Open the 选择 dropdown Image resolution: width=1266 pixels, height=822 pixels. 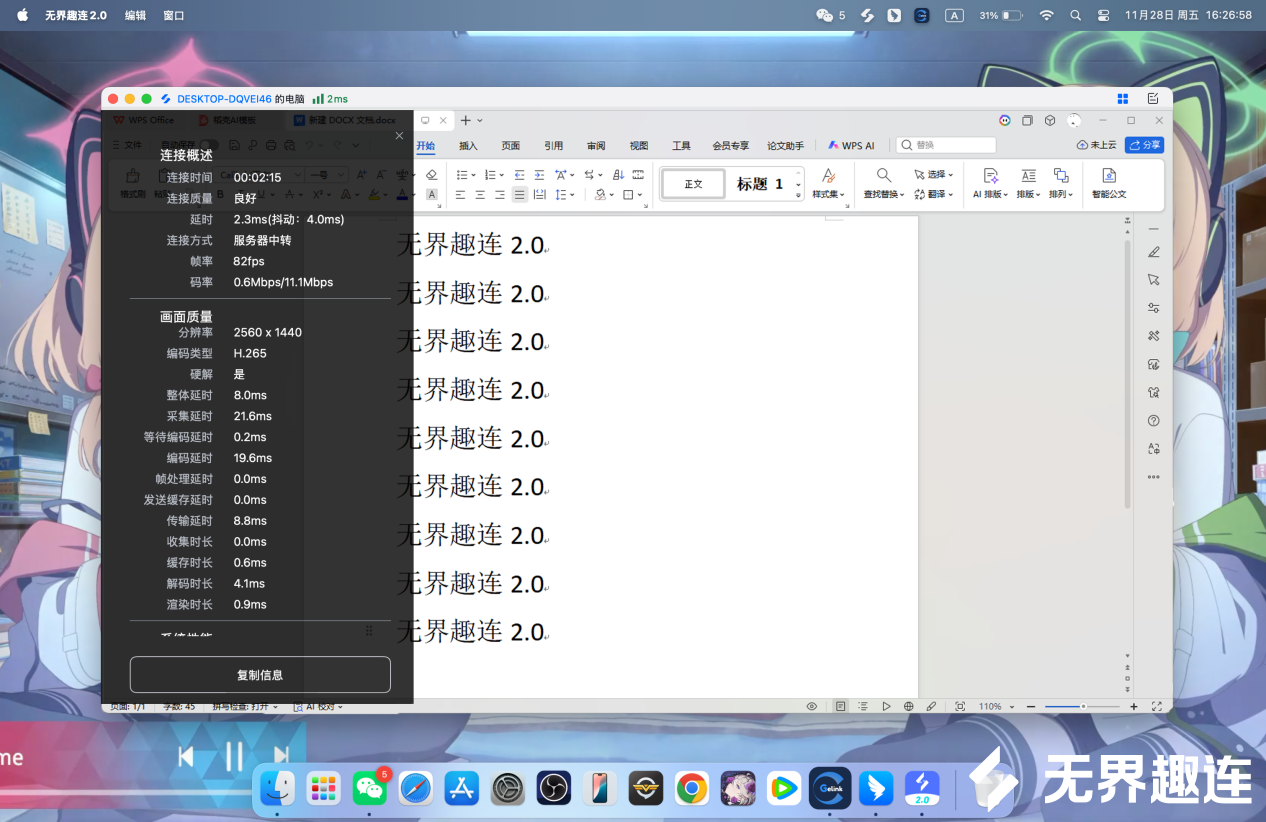click(934, 174)
